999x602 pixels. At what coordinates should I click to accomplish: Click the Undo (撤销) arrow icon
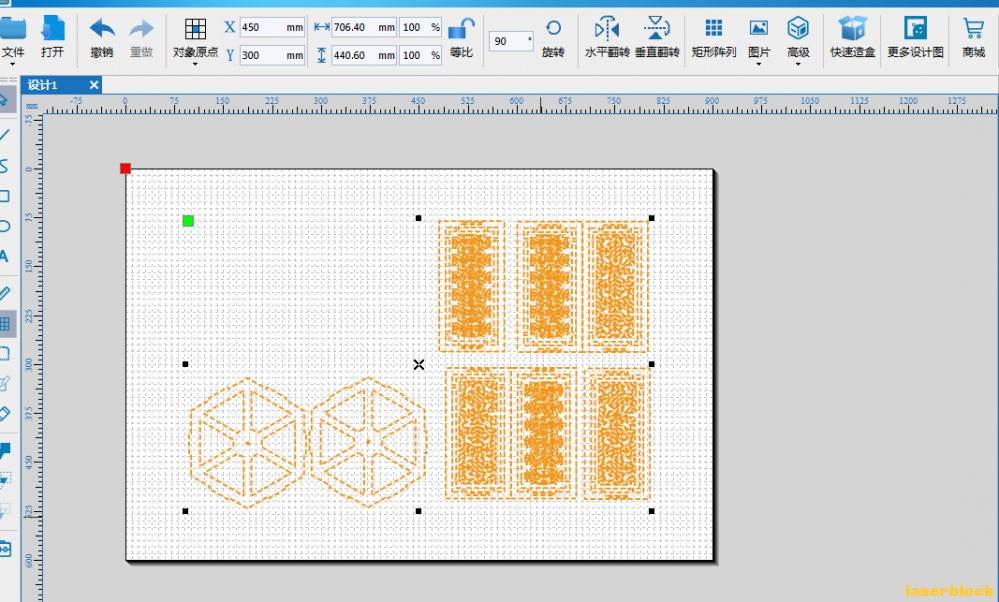click(102, 29)
